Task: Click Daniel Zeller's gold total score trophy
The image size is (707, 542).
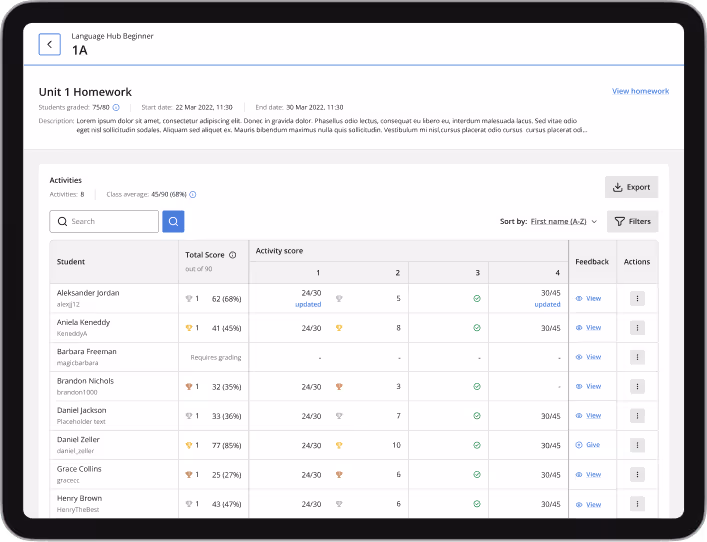Action: point(189,445)
